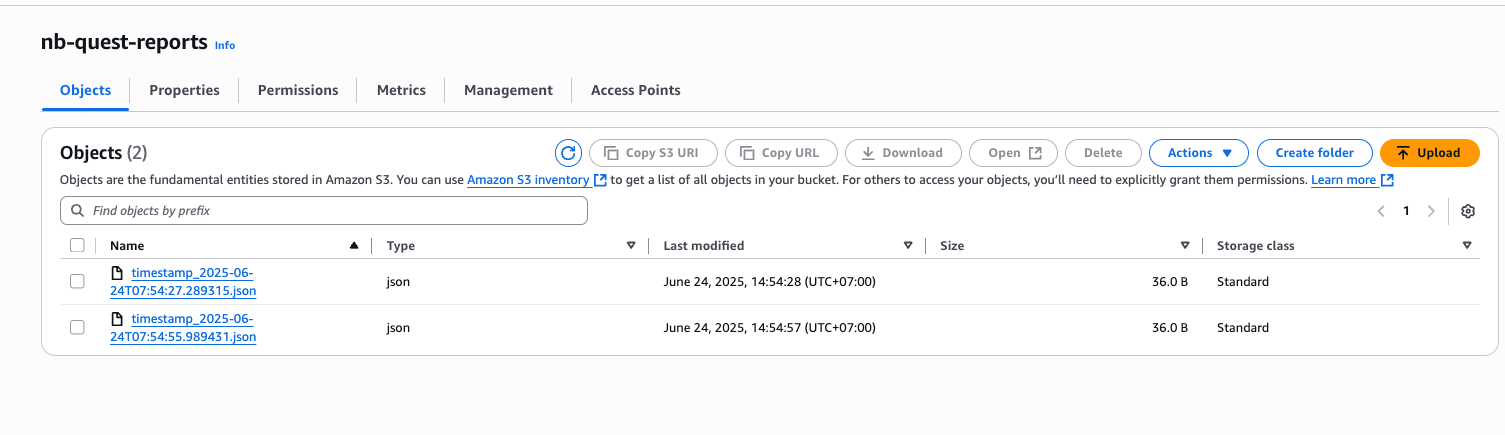1505x435 pixels.
Task: Toggle the select all objects checkbox
Action: coord(77,245)
